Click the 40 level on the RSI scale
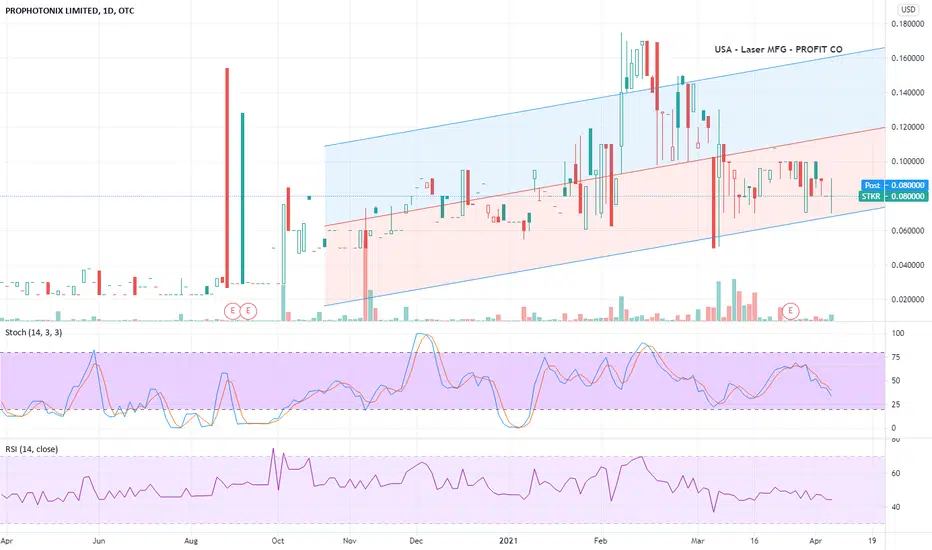 point(896,507)
